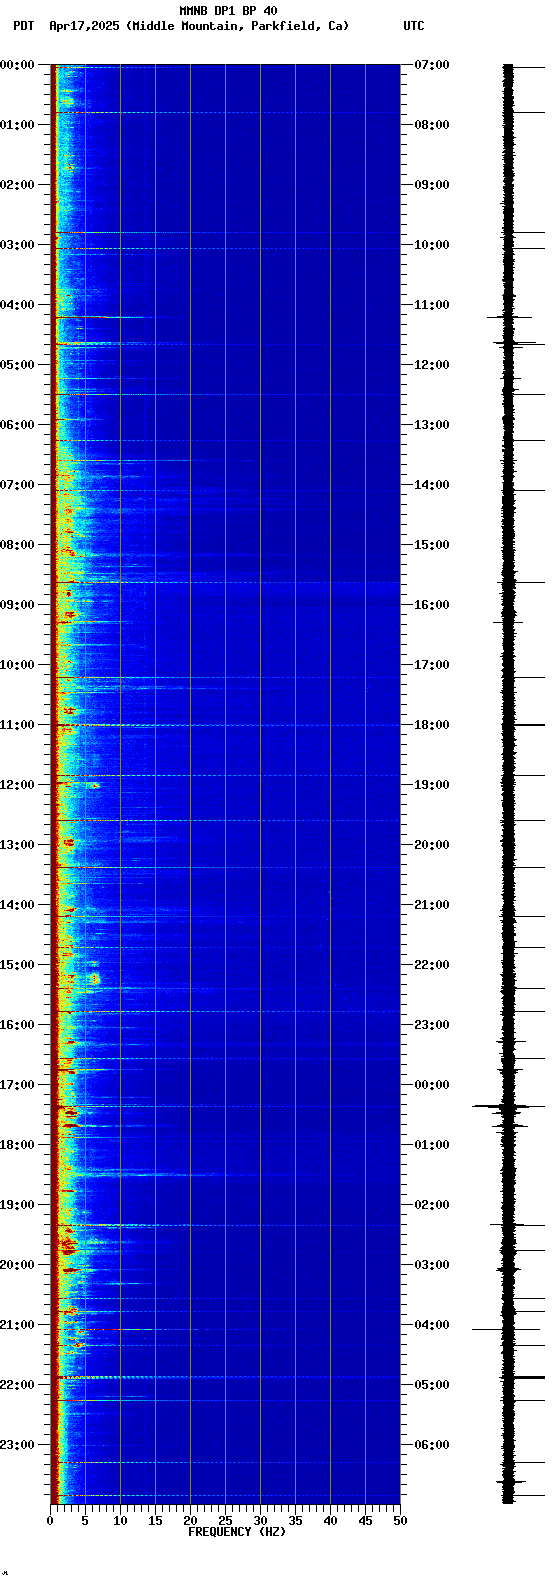Click the UTC axis label '15:00'
This screenshot has height=1584, width=552.
click(x=431, y=545)
